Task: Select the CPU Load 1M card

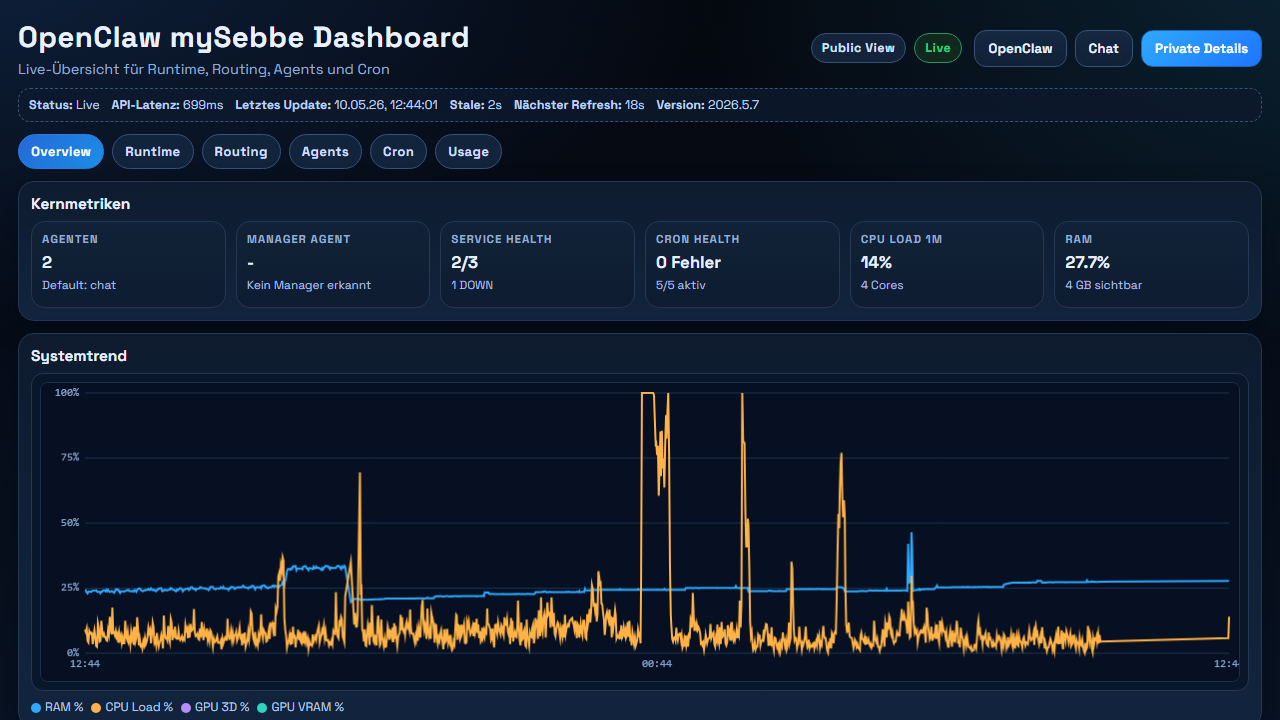Action: 947,264
